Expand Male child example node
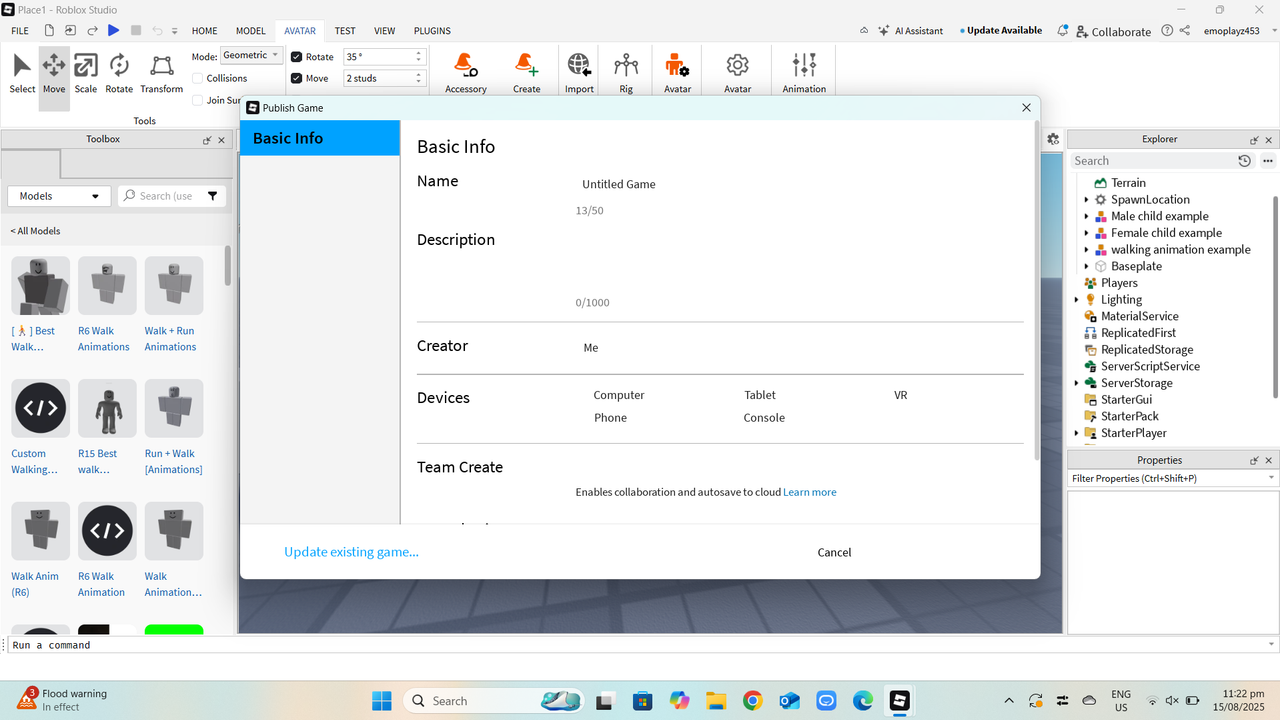 [x=1087, y=216]
